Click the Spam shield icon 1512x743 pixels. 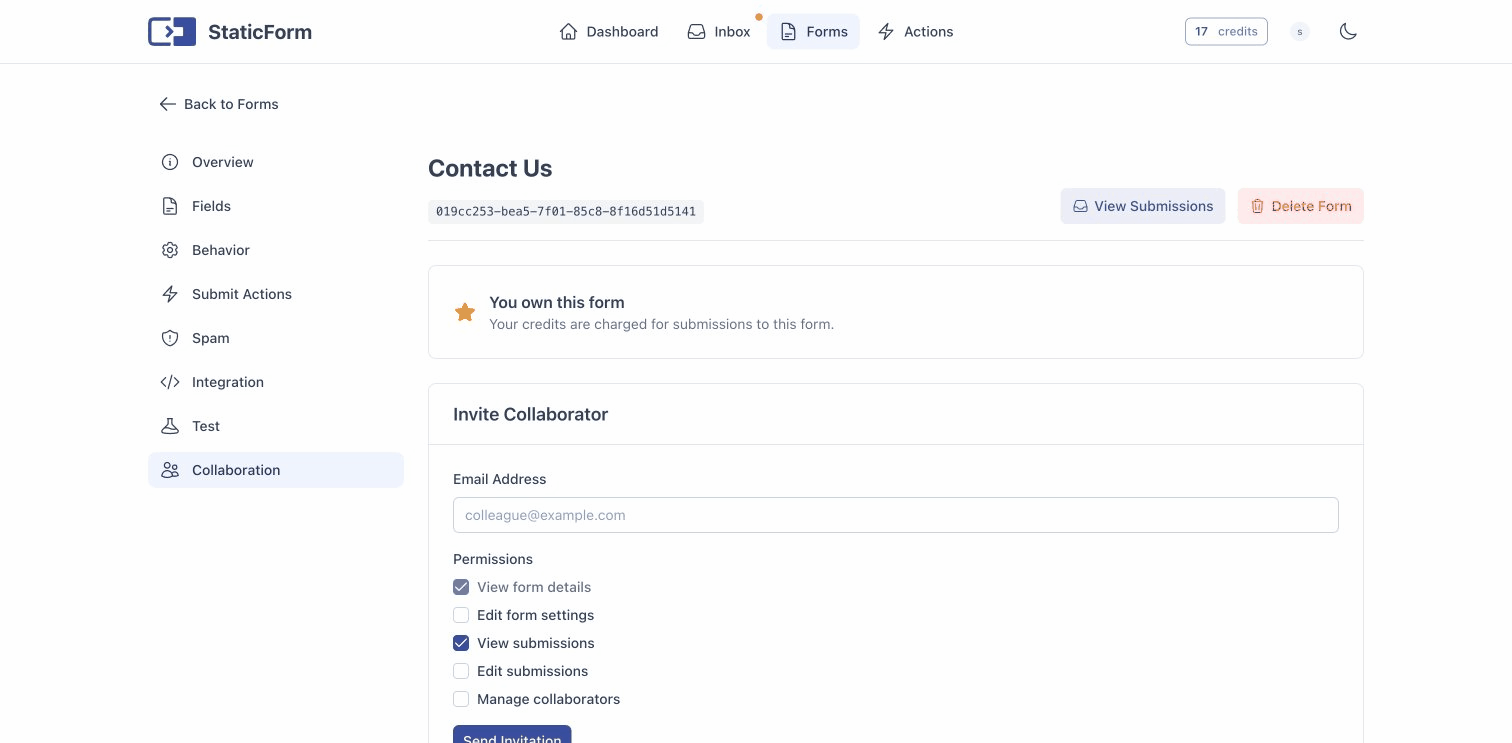pos(170,338)
